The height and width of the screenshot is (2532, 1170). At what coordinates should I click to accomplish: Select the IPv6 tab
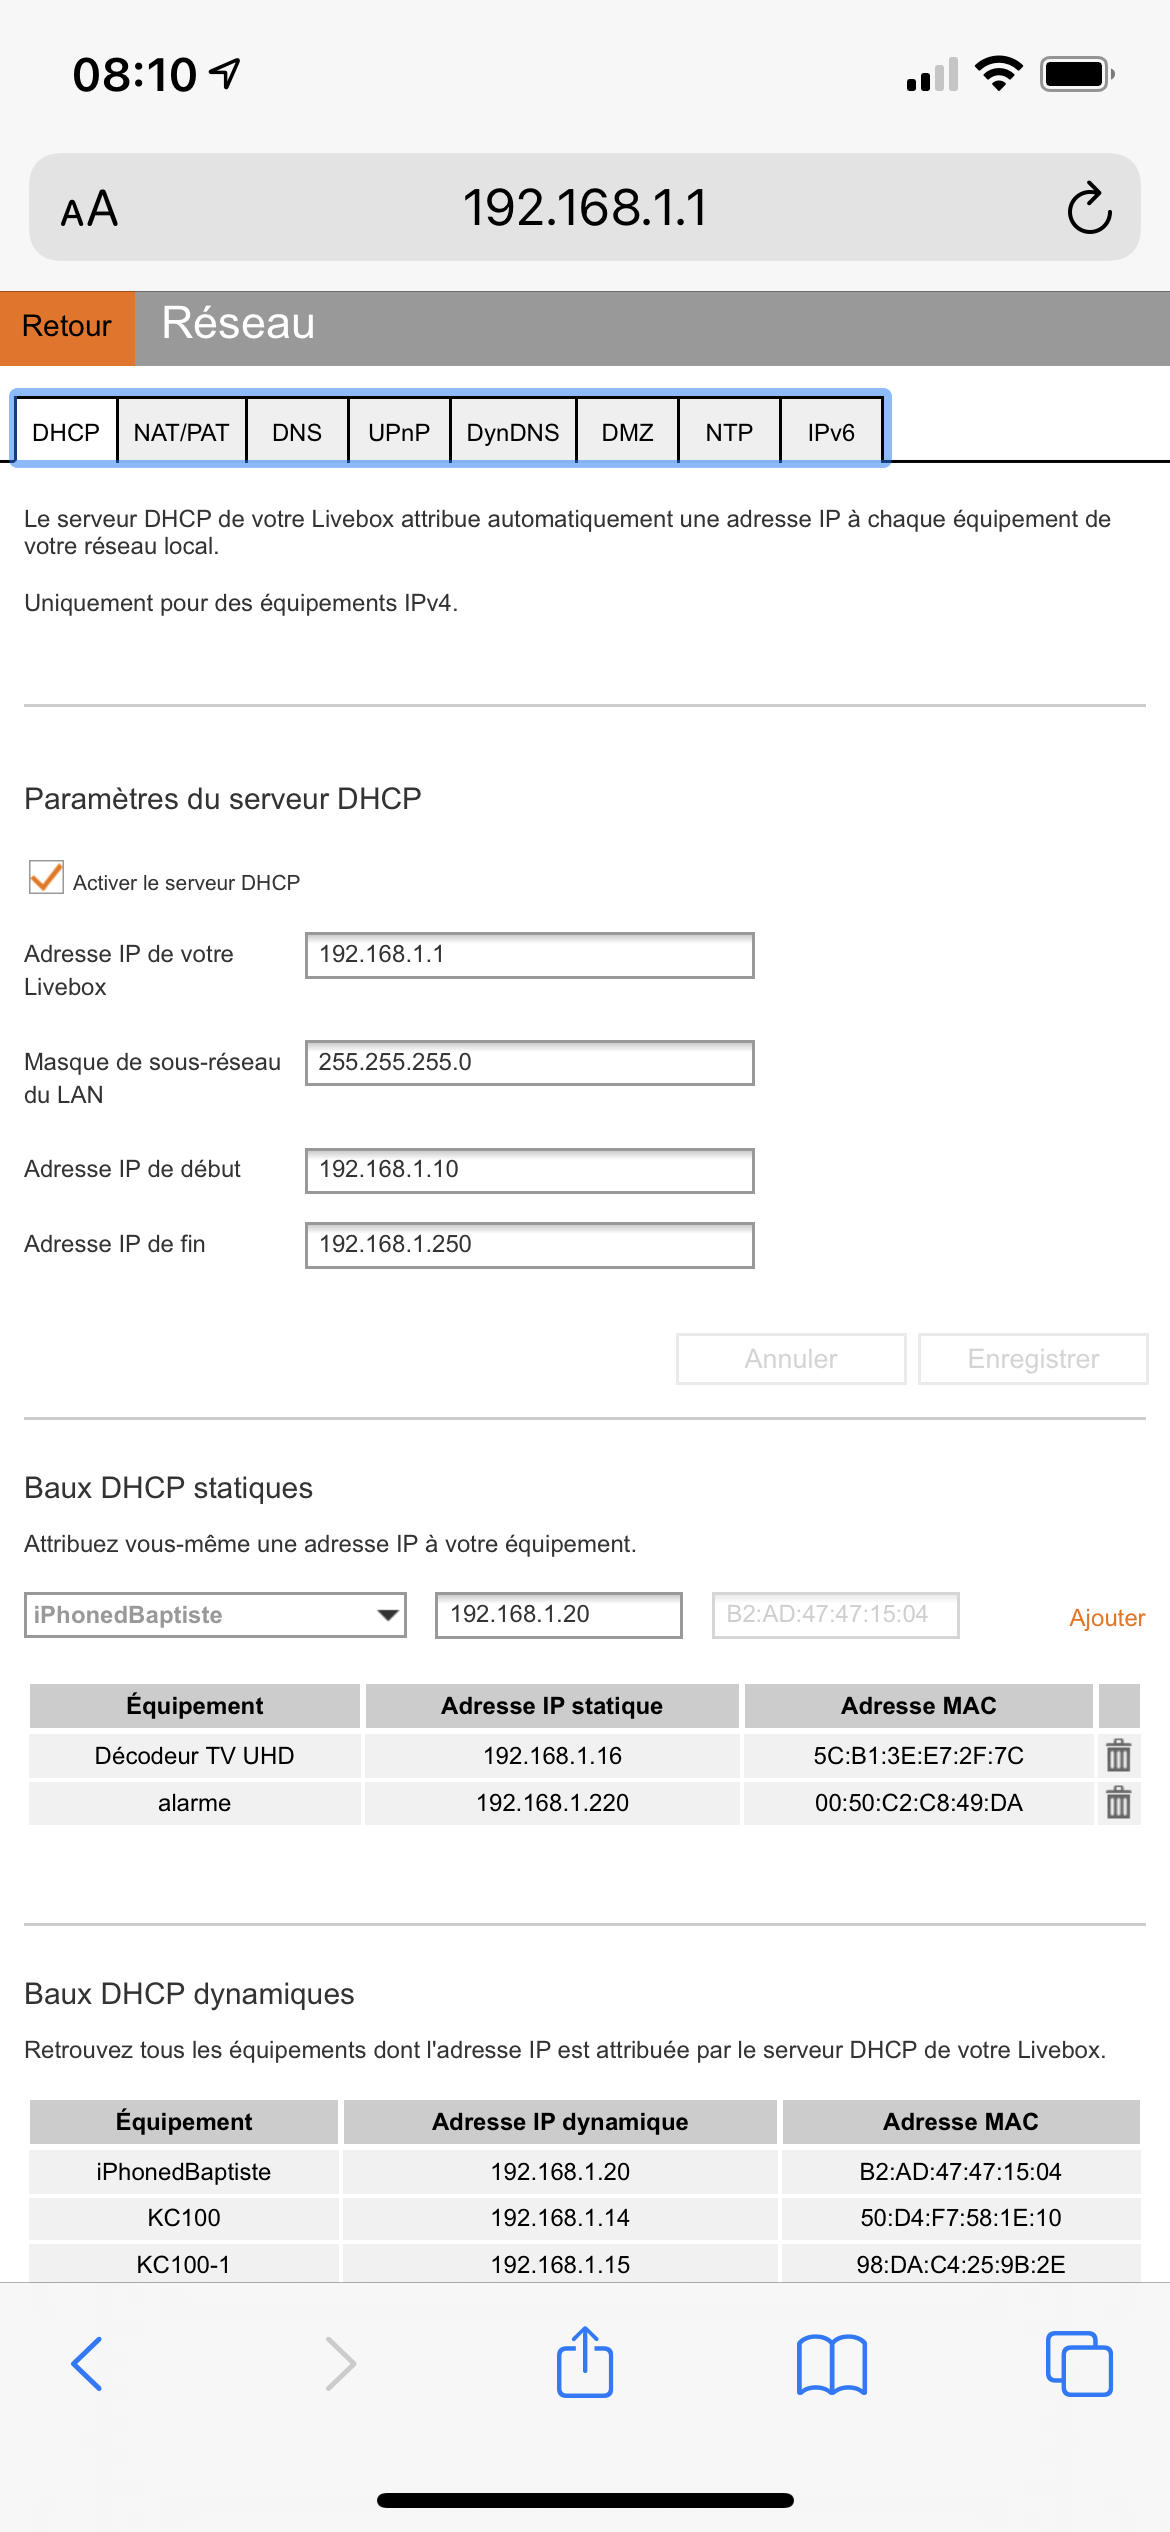tap(831, 432)
